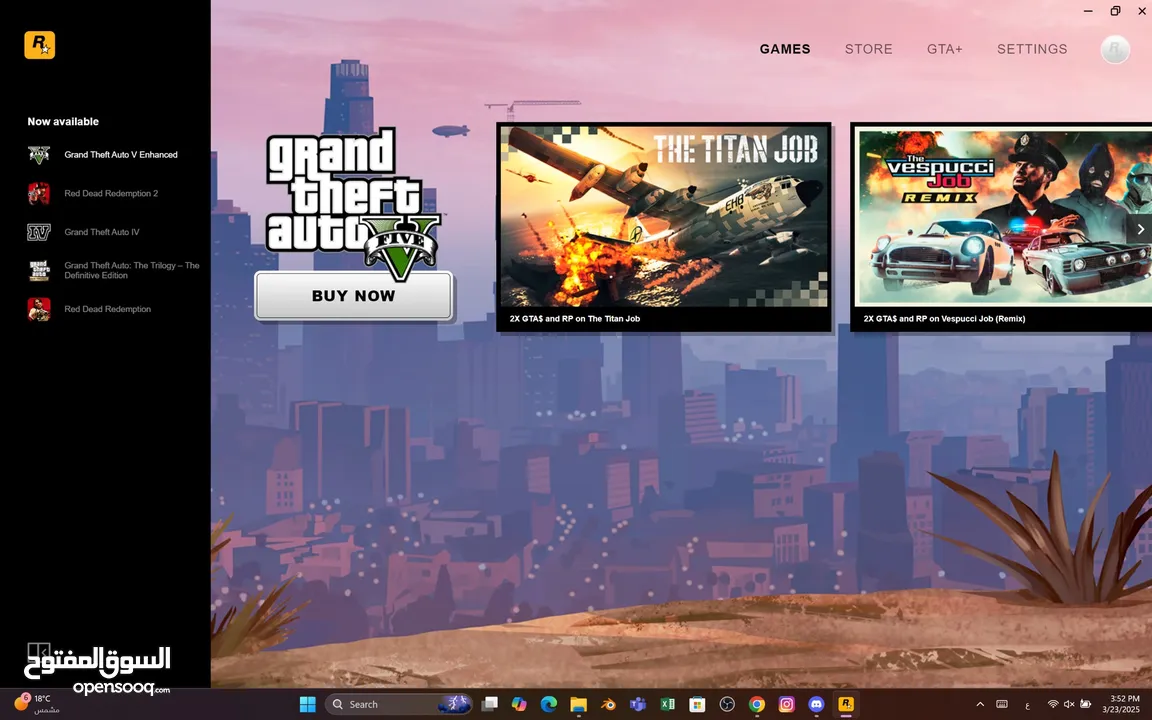Viewport: 1152px width, 720px height.
Task: Switch to the GAMES tab
Action: pos(785,49)
